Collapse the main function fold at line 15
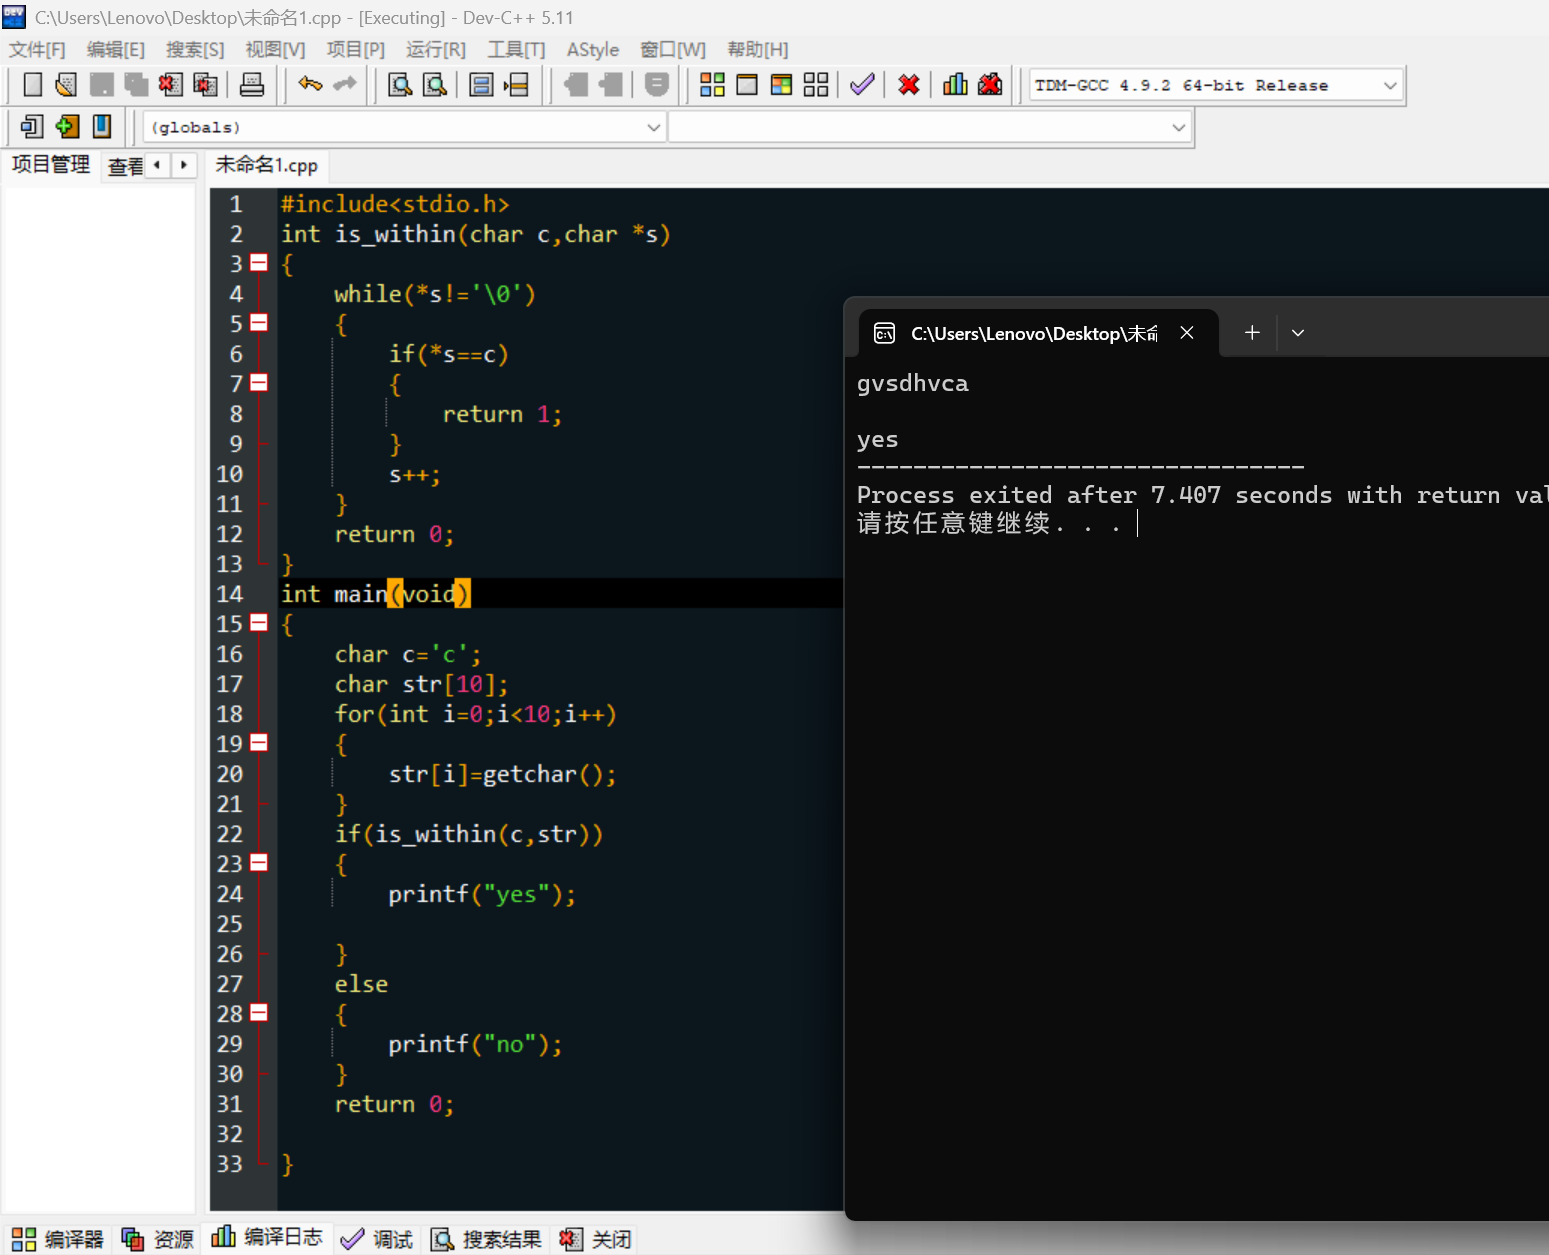Viewport: 1549px width, 1255px height. tap(259, 623)
